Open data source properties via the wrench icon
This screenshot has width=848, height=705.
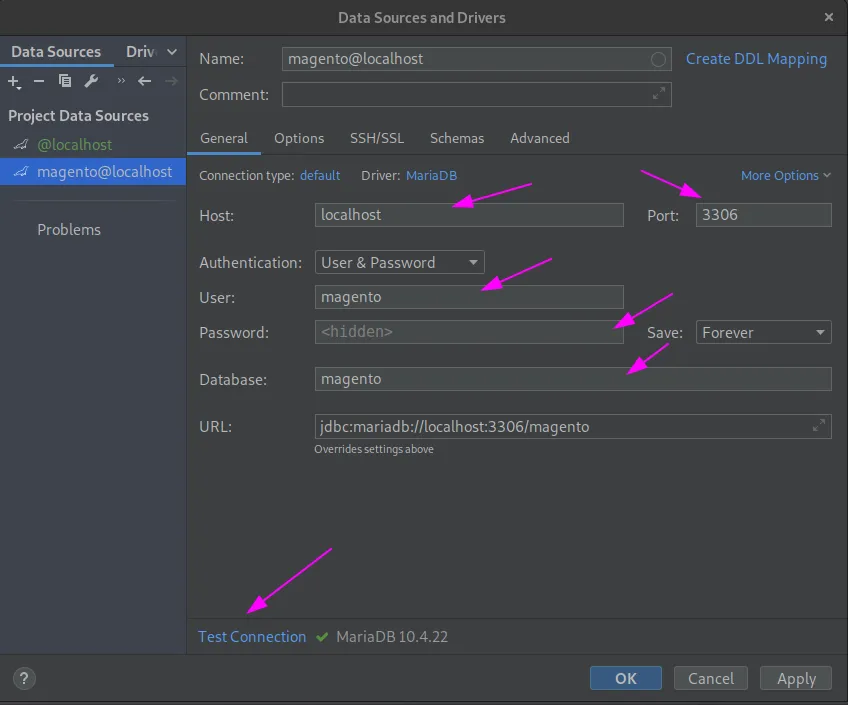point(89,81)
